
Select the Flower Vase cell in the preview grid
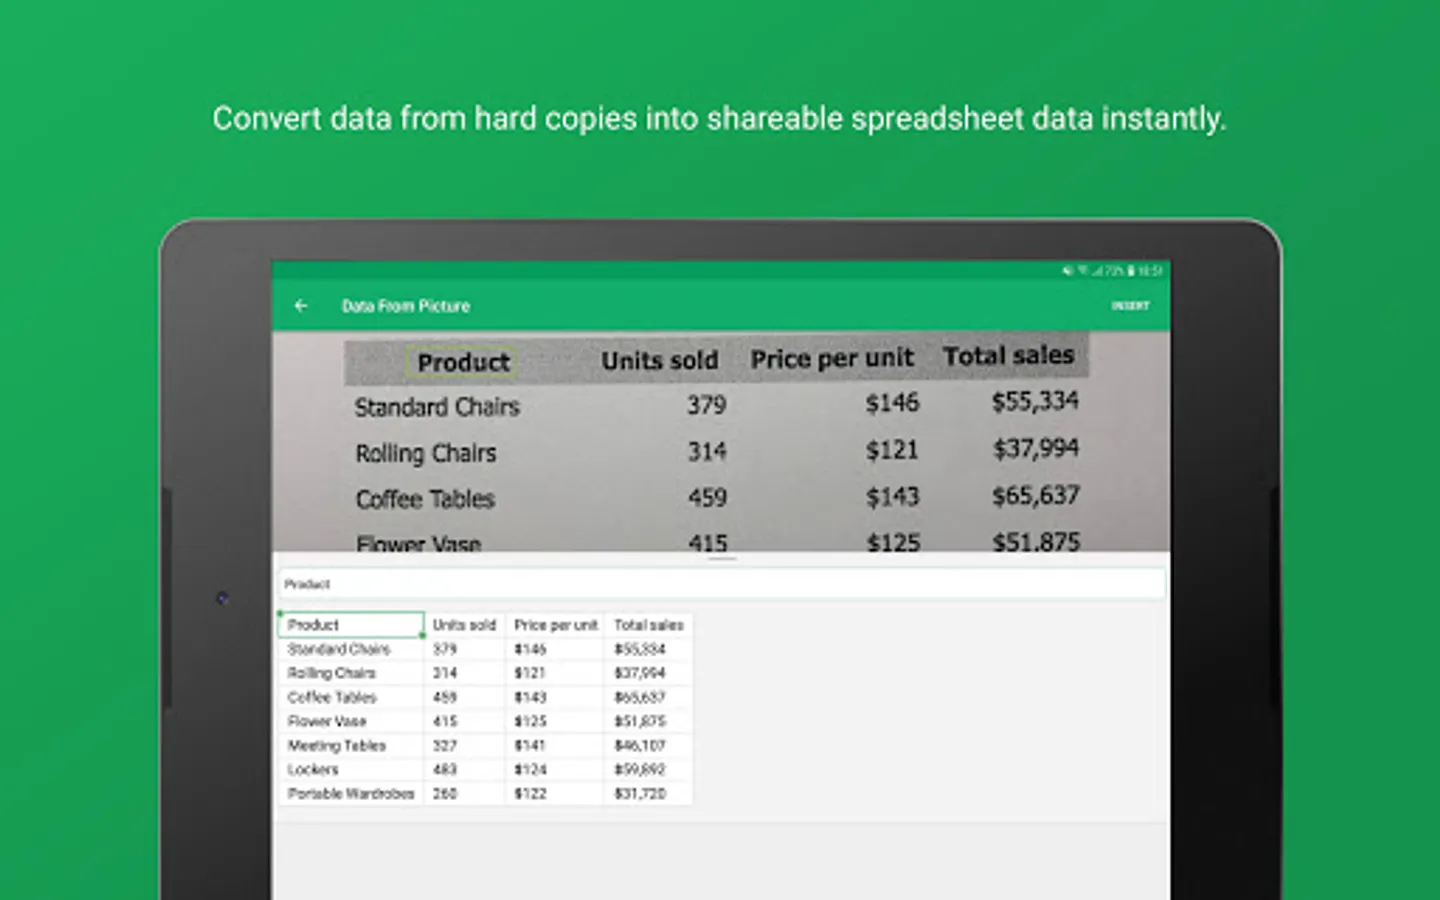click(x=351, y=721)
